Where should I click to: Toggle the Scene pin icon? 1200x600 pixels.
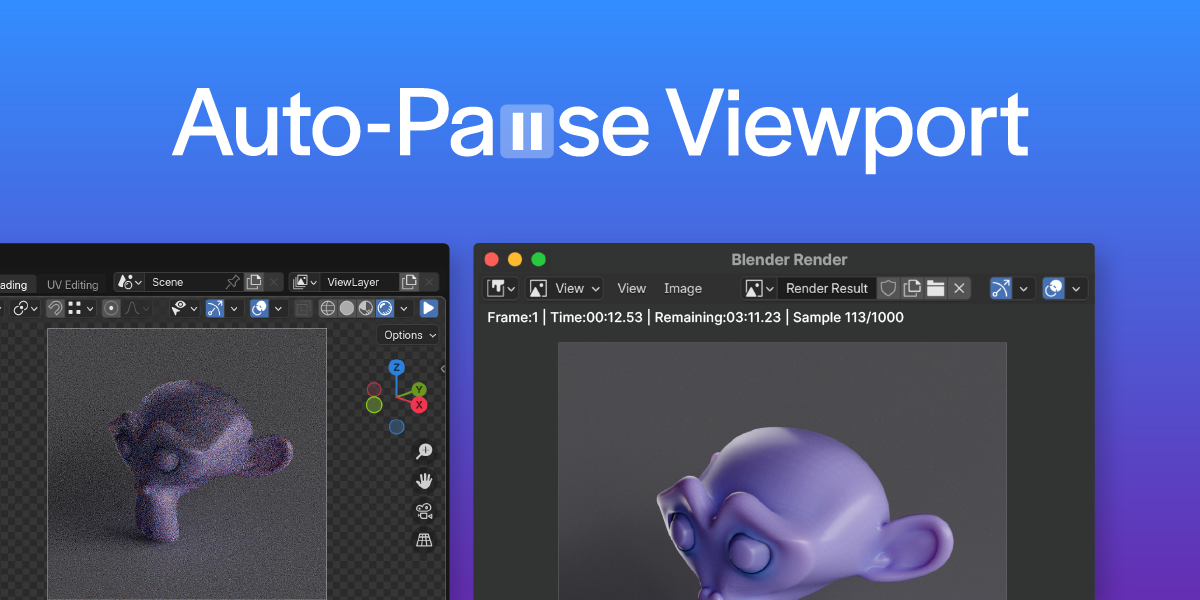(232, 282)
